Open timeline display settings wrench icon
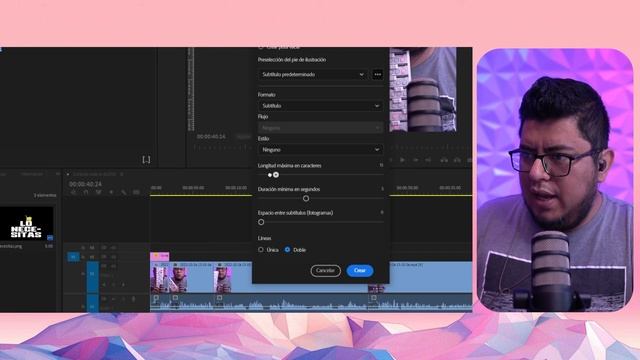The height and width of the screenshot is (360, 640). tap(124, 192)
